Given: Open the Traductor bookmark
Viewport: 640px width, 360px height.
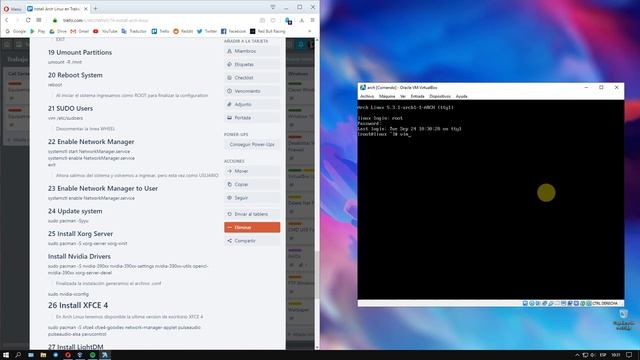Looking at the screenshot, I should pyautogui.click(x=134, y=31).
